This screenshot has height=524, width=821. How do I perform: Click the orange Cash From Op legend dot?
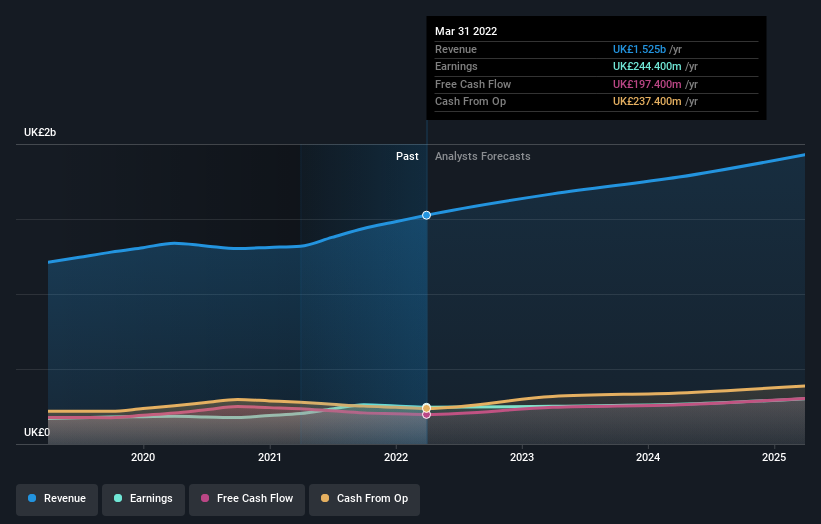point(325,498)
